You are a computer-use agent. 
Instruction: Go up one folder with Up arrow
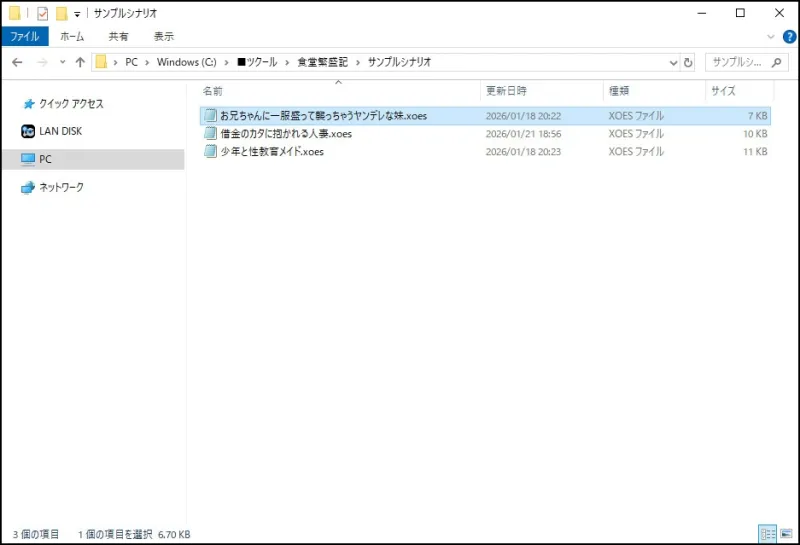pyautogui.click(x=80, y=62)
